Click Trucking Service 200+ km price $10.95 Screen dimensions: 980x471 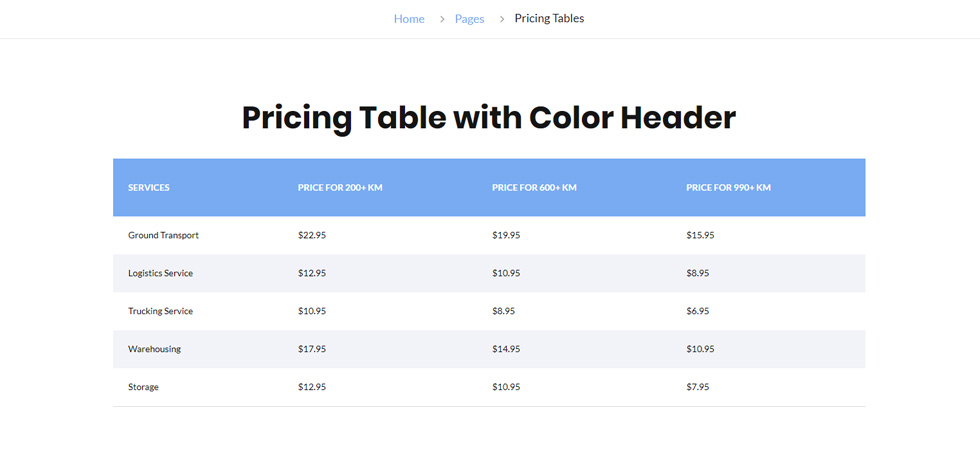pyautogui.click(x=312, y=311)
